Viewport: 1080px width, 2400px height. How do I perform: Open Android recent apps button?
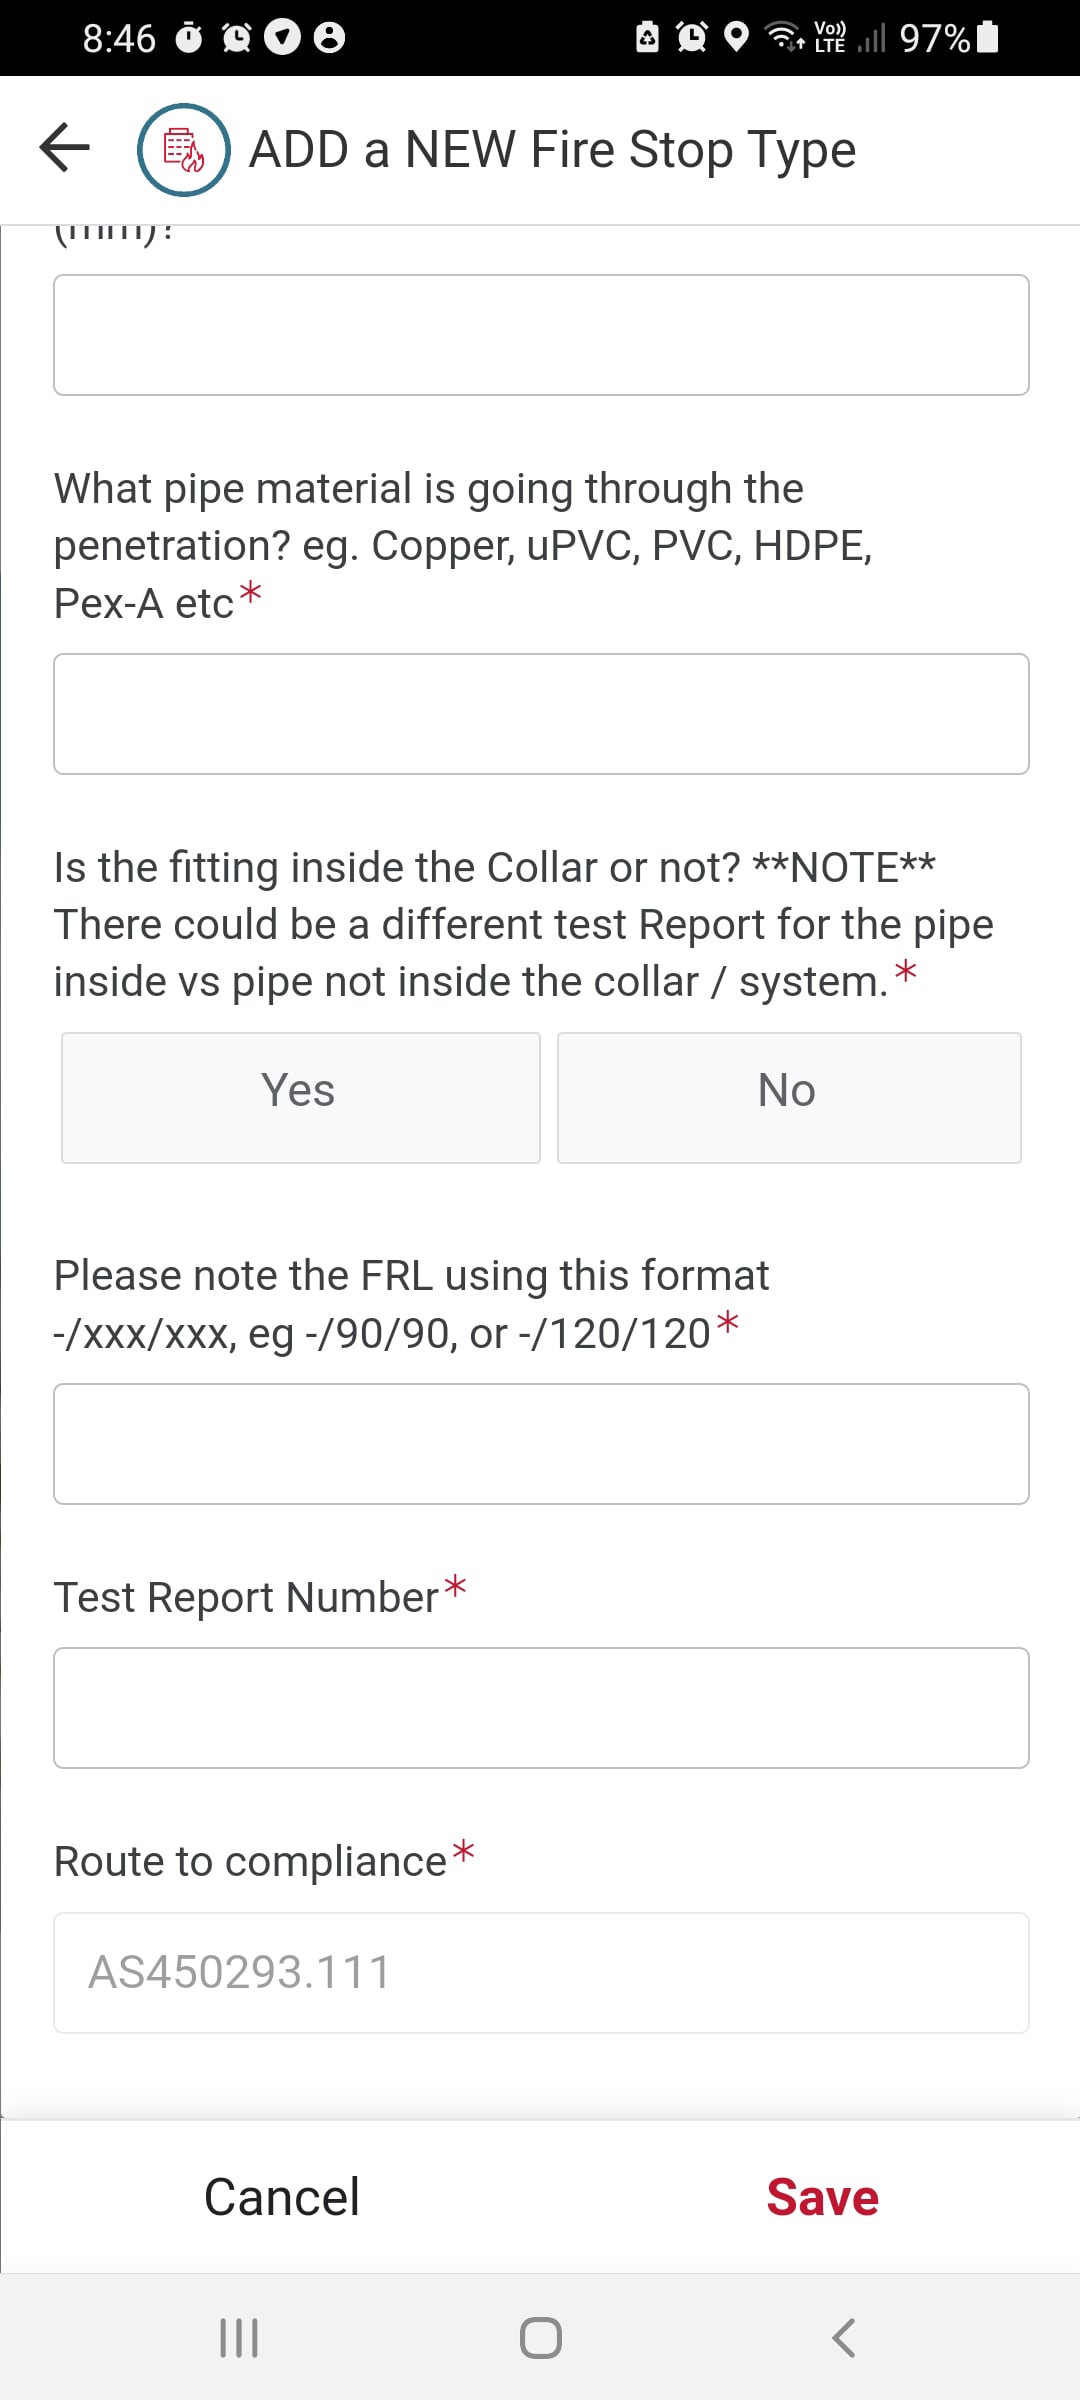[239, 2338]
